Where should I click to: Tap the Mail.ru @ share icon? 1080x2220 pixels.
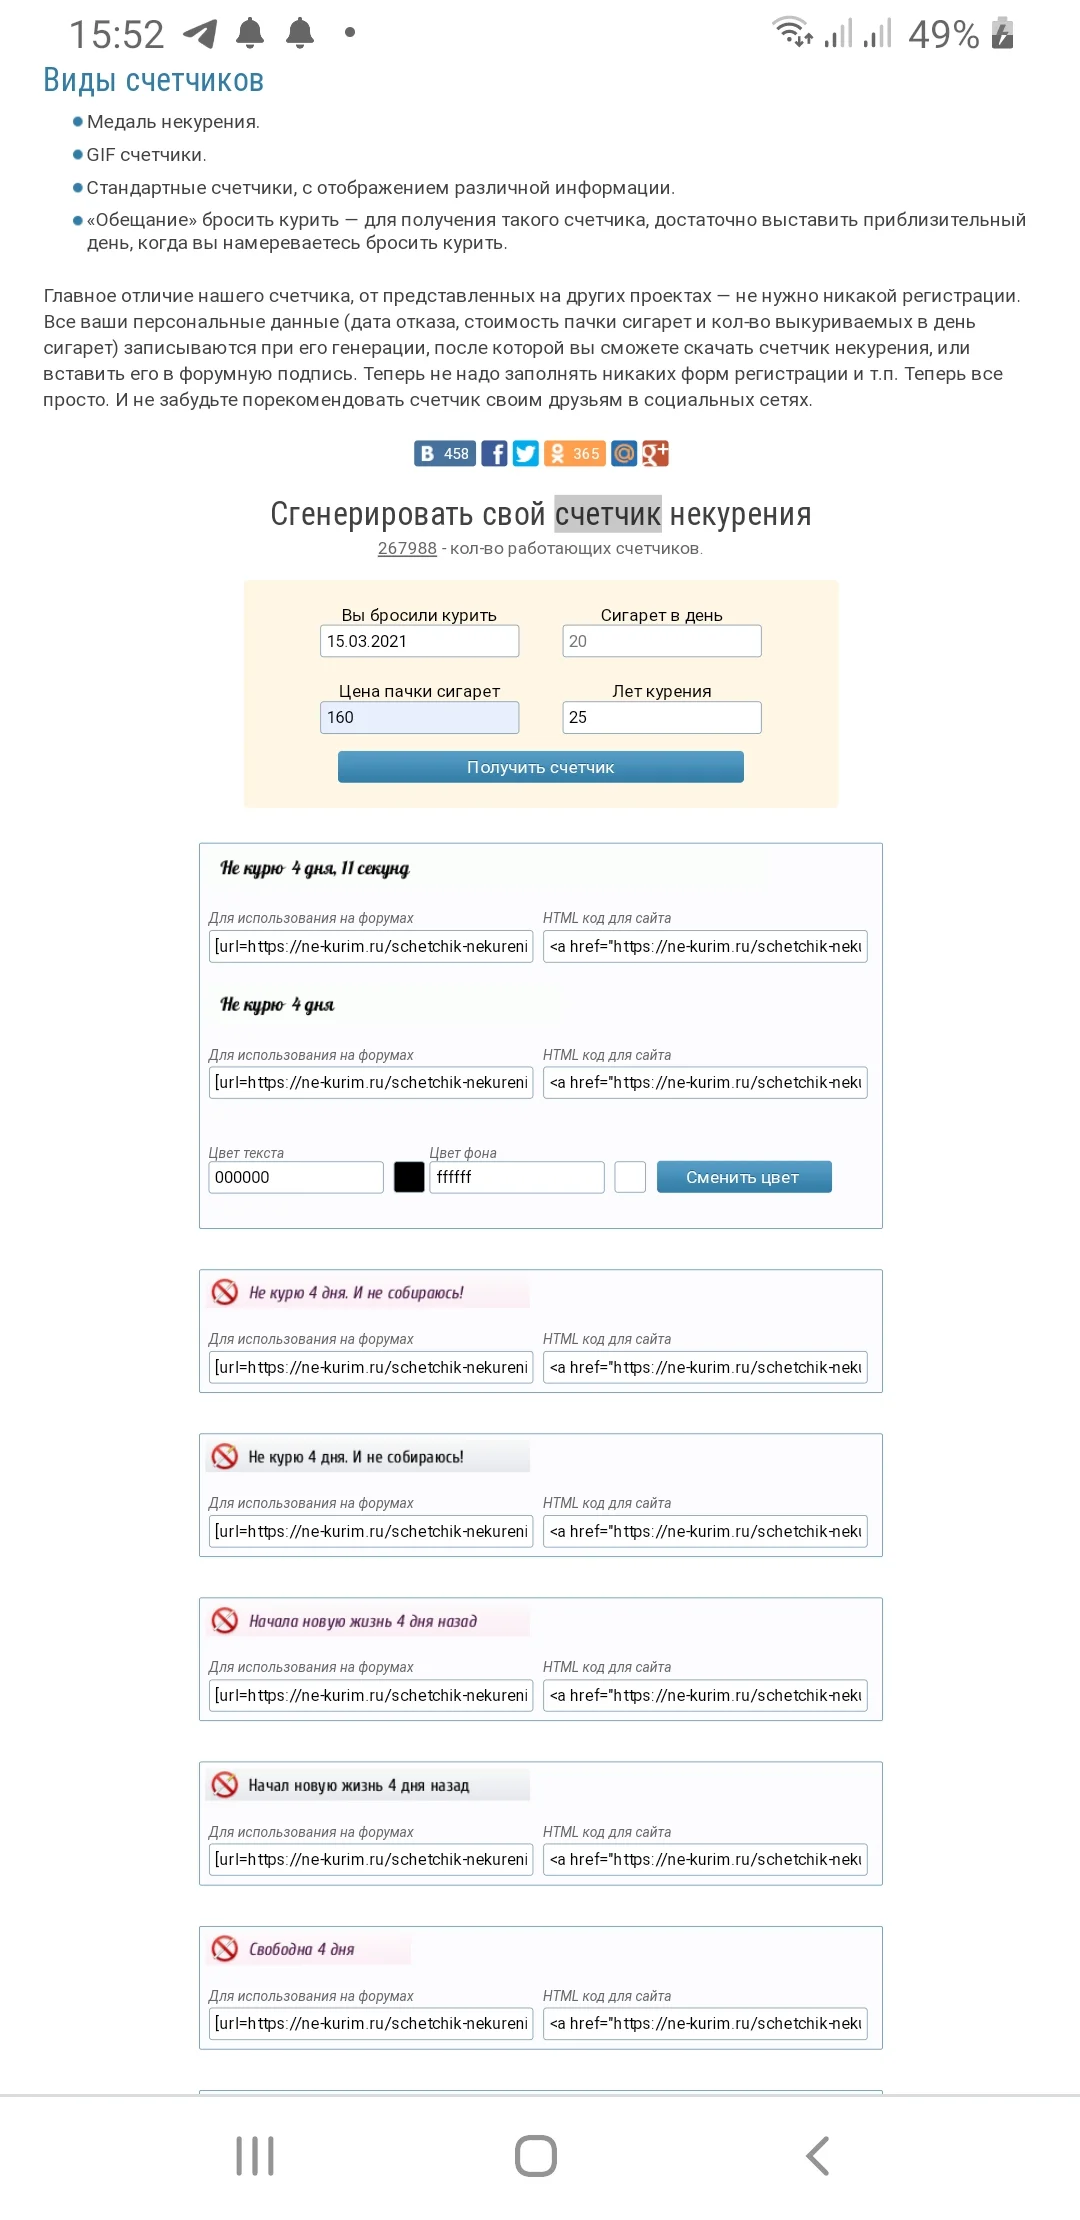(x=624, y=454)
